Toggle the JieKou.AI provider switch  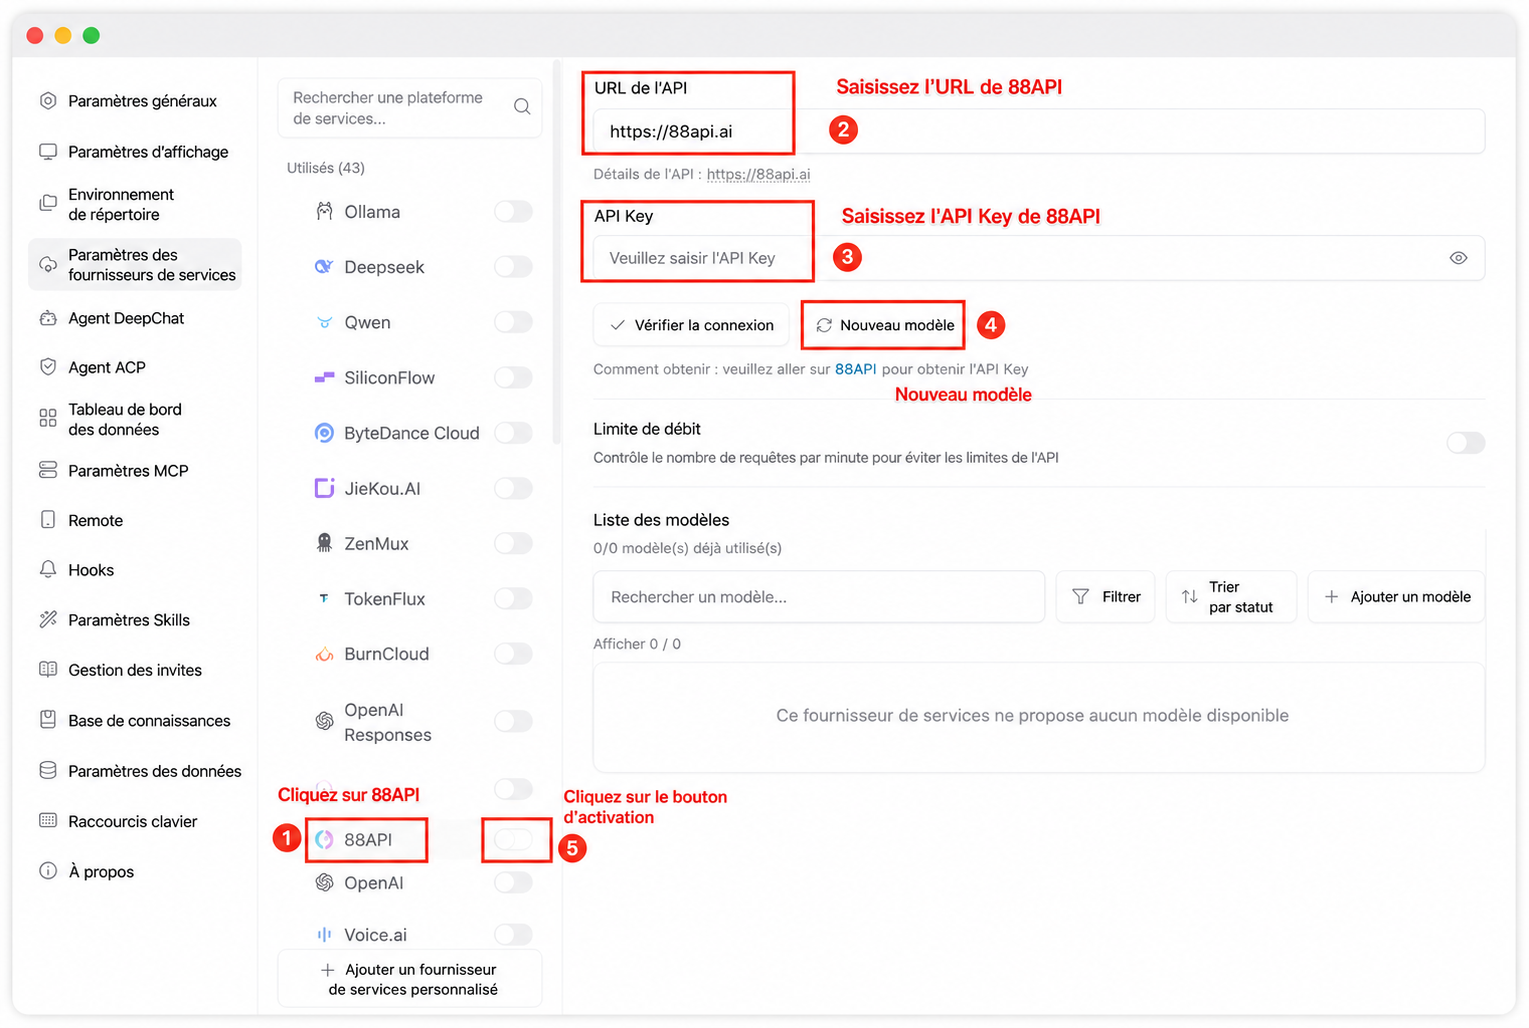pos(514,488)
